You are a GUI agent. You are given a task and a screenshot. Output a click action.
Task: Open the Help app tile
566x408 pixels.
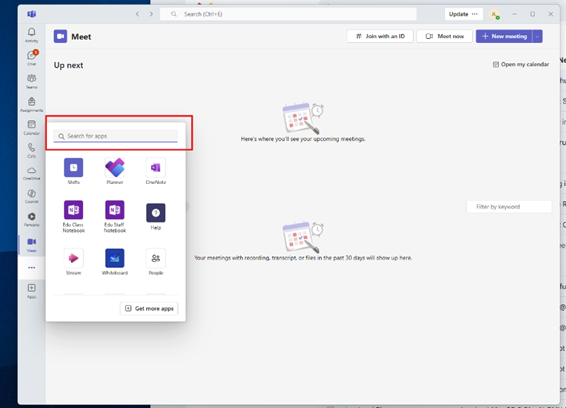point(156,217)
